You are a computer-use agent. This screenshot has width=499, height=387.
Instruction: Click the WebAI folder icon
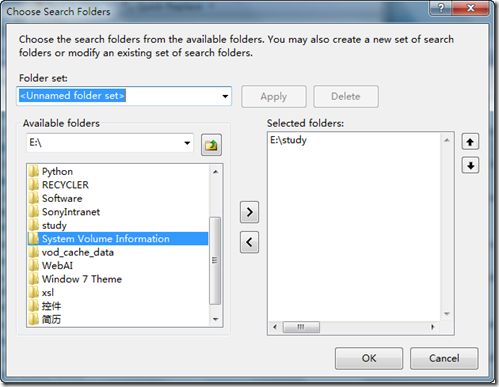(34, 266)
